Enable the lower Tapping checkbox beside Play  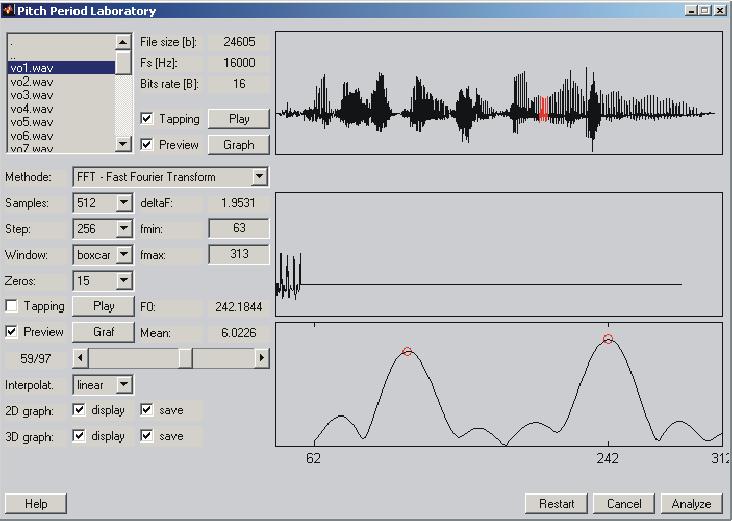click(11, 306)
